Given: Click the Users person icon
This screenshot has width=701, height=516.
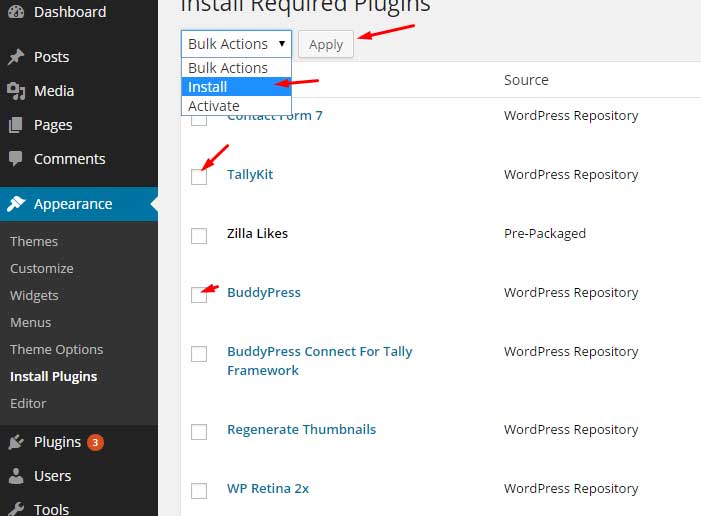Looking at the screenshot, I should click(16, 476).
